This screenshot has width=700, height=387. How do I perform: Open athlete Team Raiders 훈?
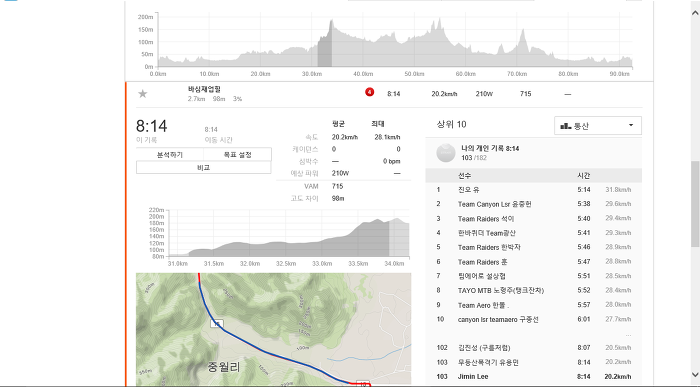[482, 262]
